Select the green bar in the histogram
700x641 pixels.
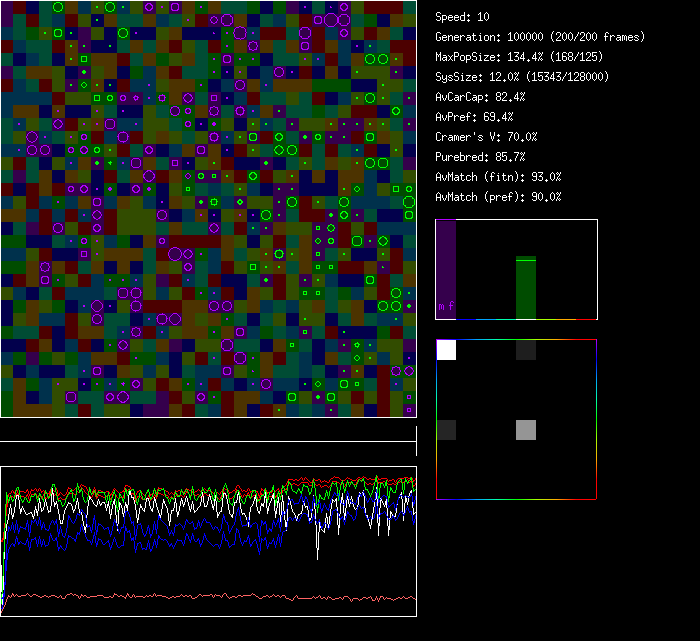click(x=526, y=288)
